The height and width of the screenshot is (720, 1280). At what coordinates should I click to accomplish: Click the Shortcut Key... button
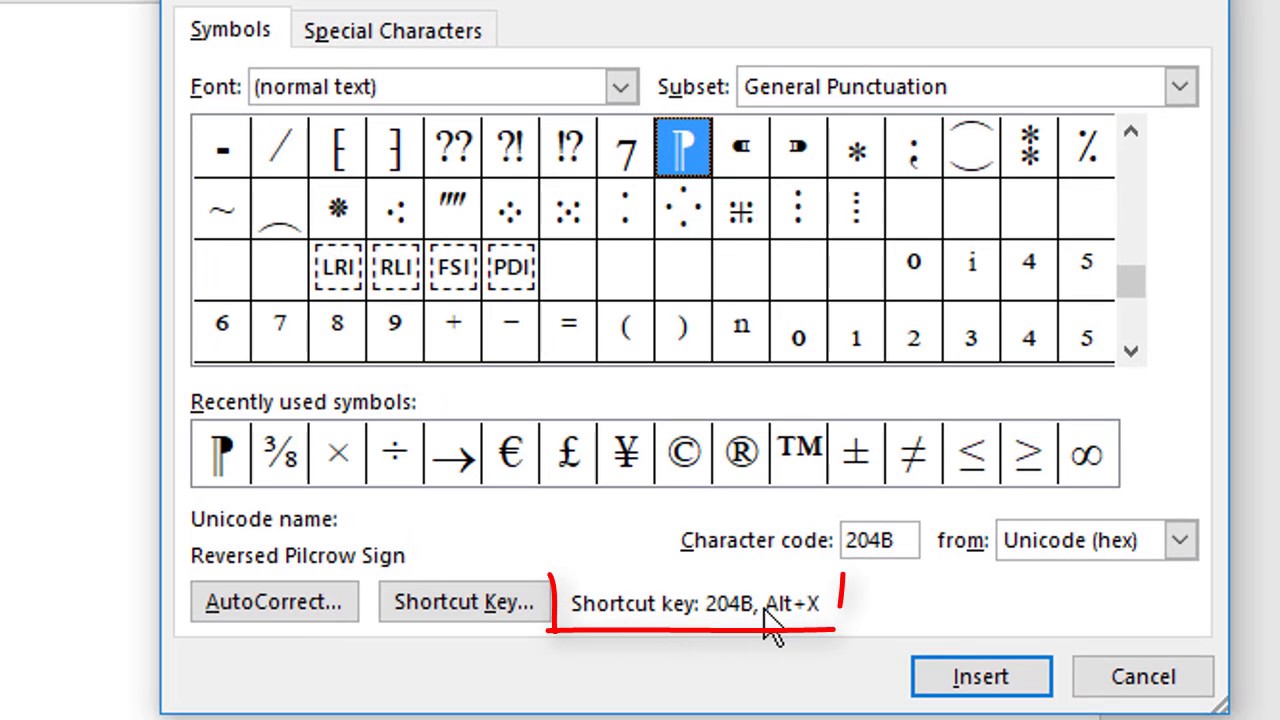tap(464, 602)
